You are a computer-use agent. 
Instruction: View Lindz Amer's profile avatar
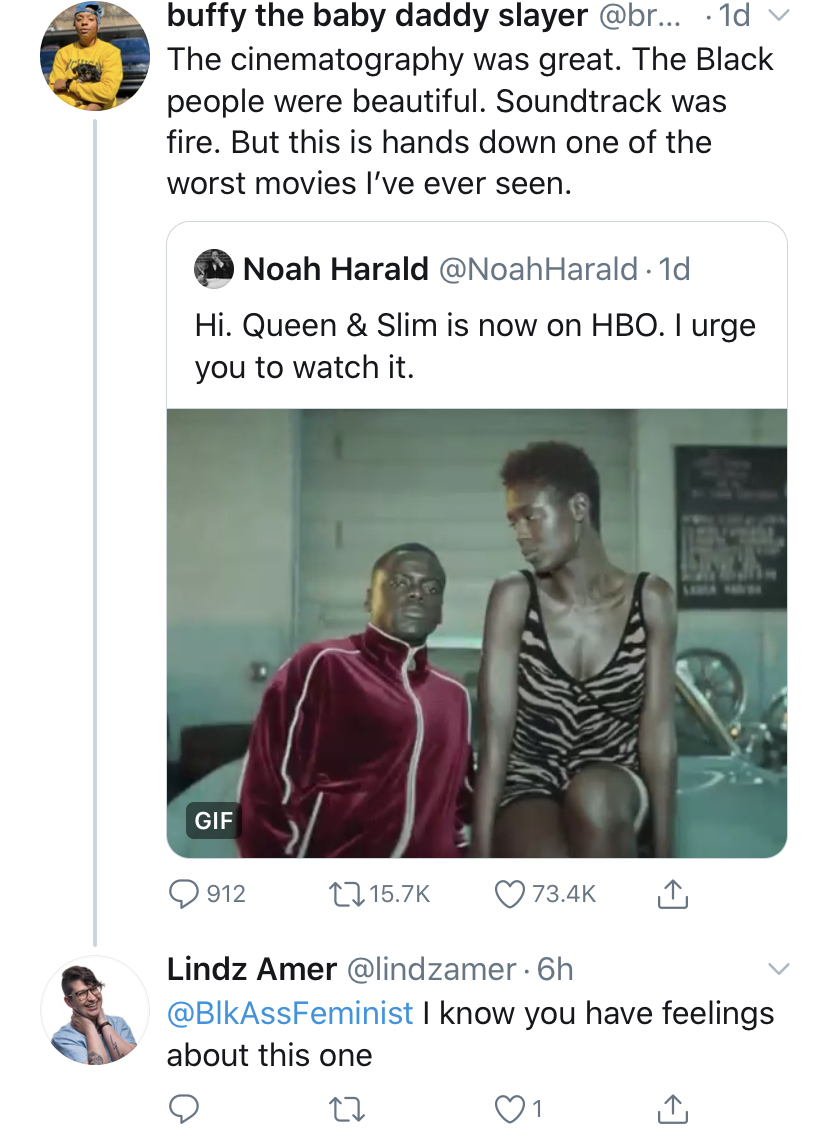pos(95,1011)
